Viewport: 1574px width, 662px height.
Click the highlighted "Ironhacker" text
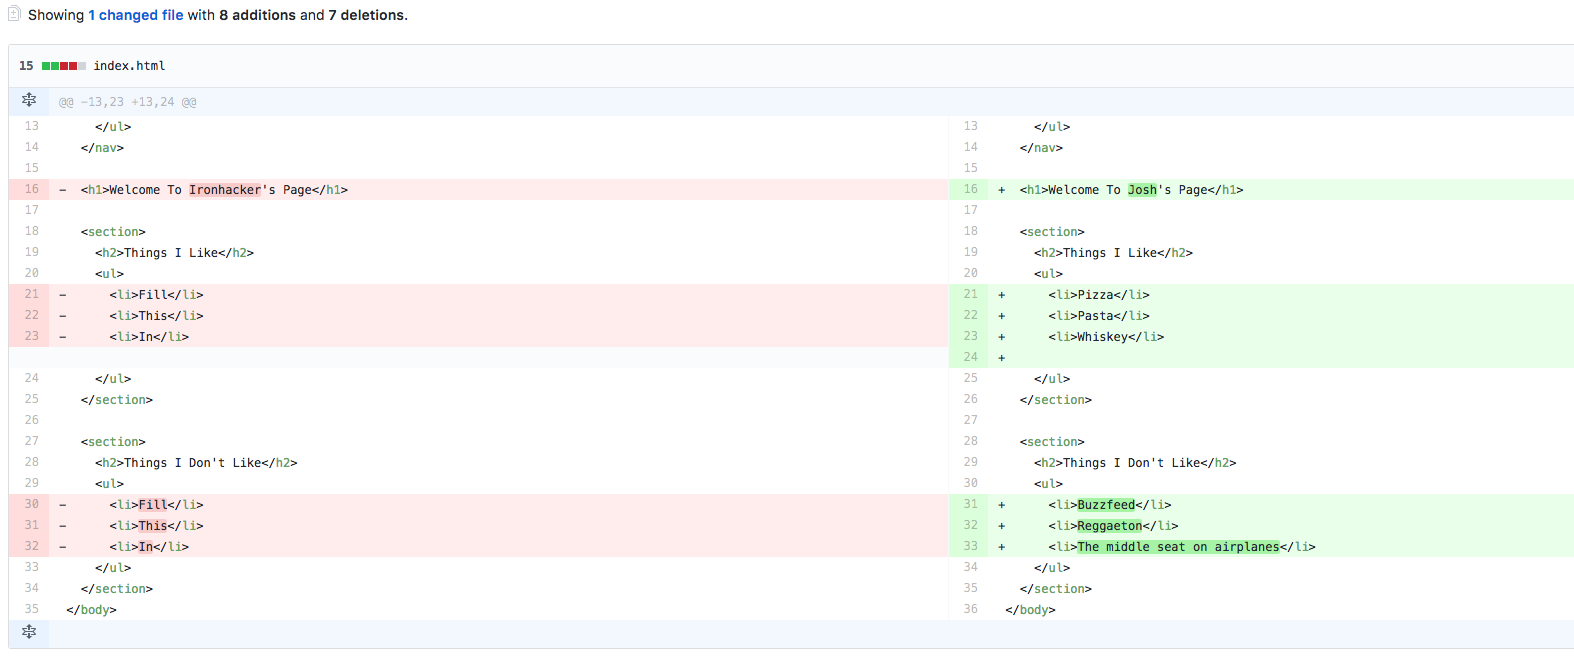tap(225, 190)
